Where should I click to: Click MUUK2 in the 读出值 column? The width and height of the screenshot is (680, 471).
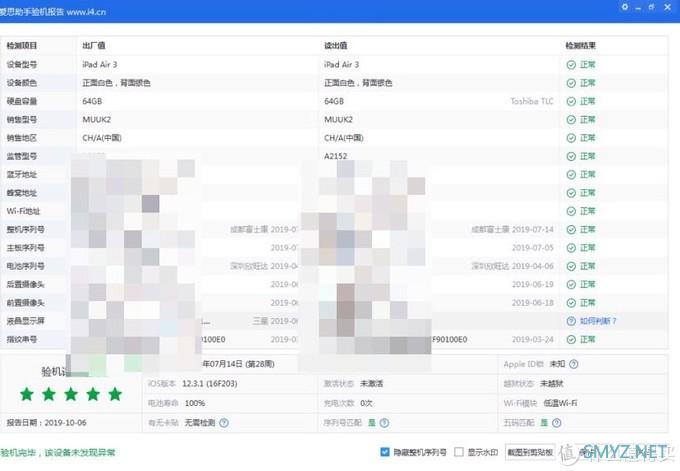(338, 119)
